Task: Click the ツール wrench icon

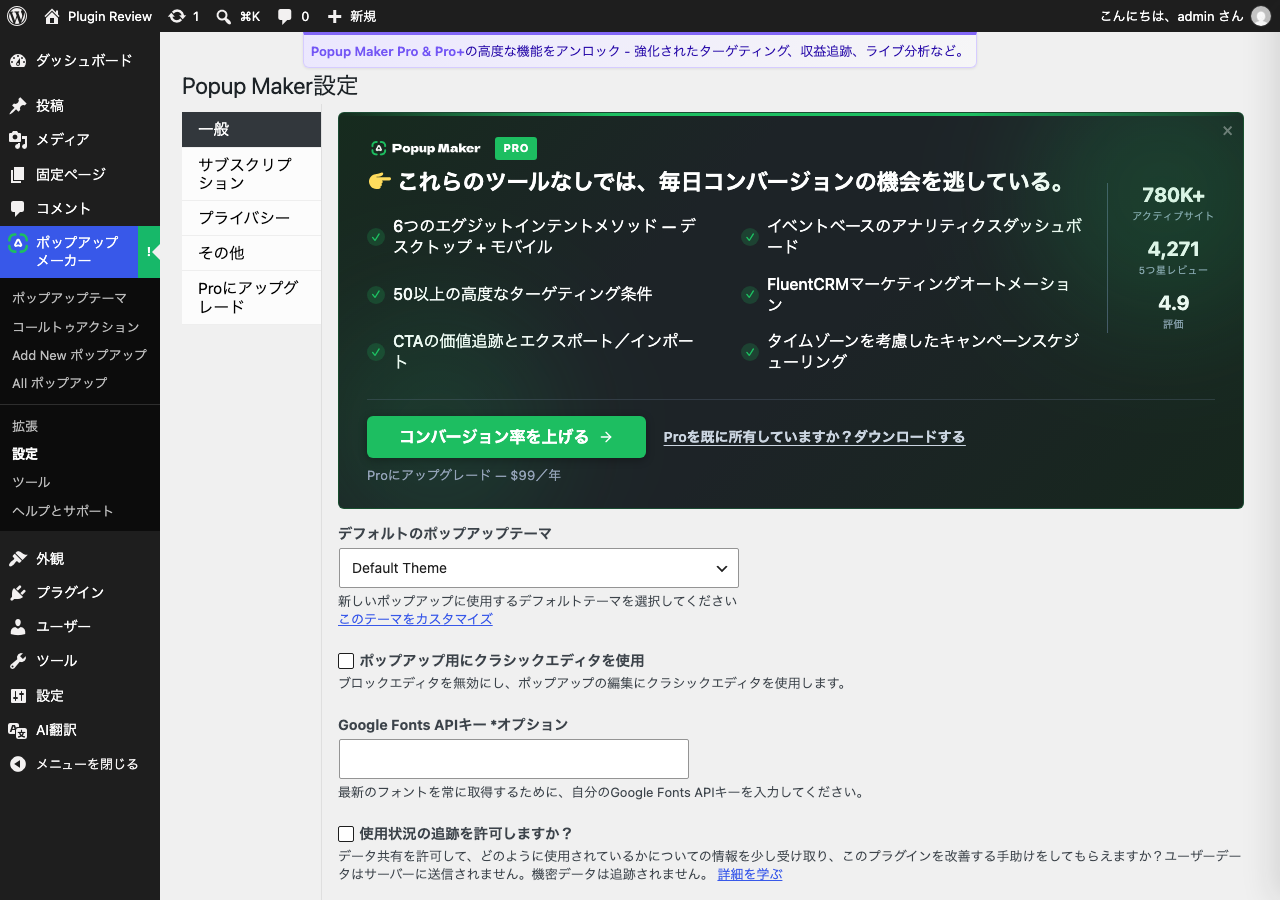Action: coord(18,661)
